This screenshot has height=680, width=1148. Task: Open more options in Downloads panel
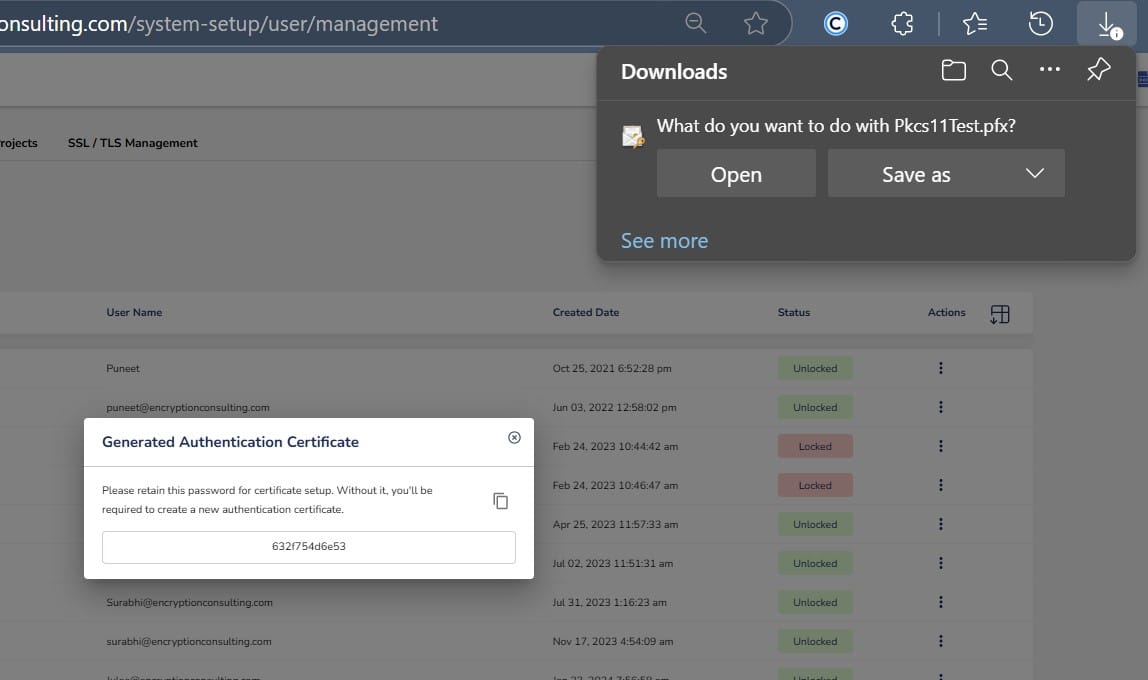tap(1049, 70)
